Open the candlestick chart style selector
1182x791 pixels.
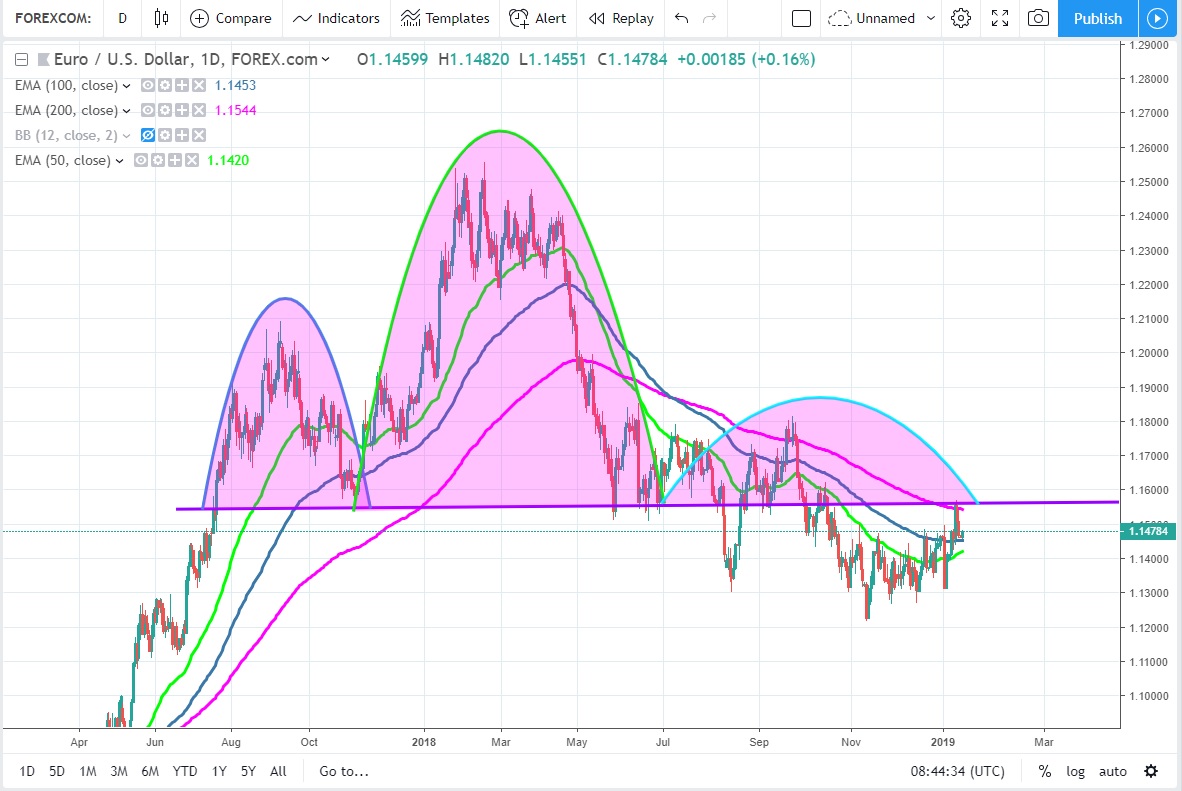point(161,18)
